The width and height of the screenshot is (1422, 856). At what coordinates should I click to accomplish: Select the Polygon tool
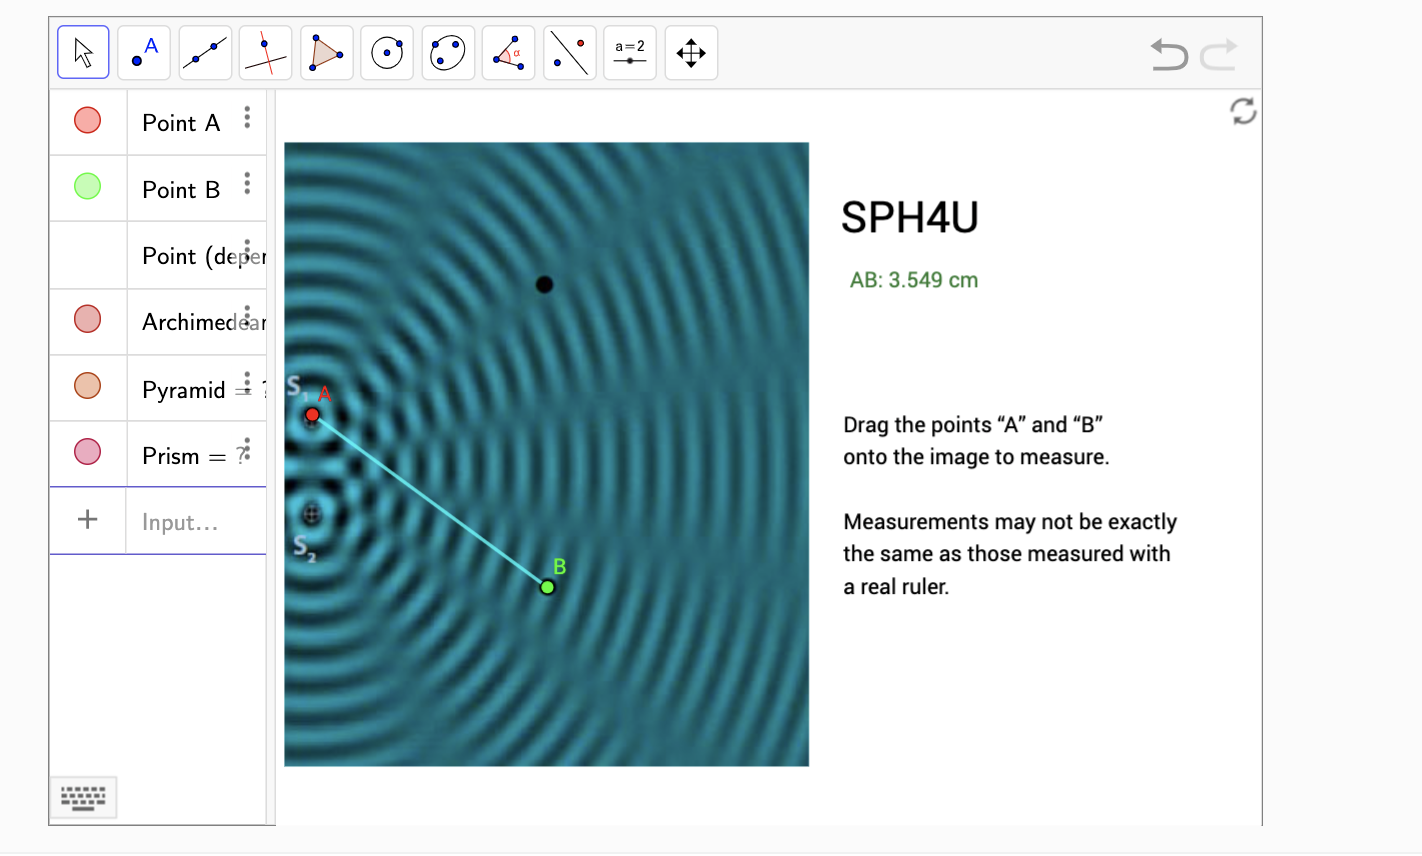pos(326,53)
